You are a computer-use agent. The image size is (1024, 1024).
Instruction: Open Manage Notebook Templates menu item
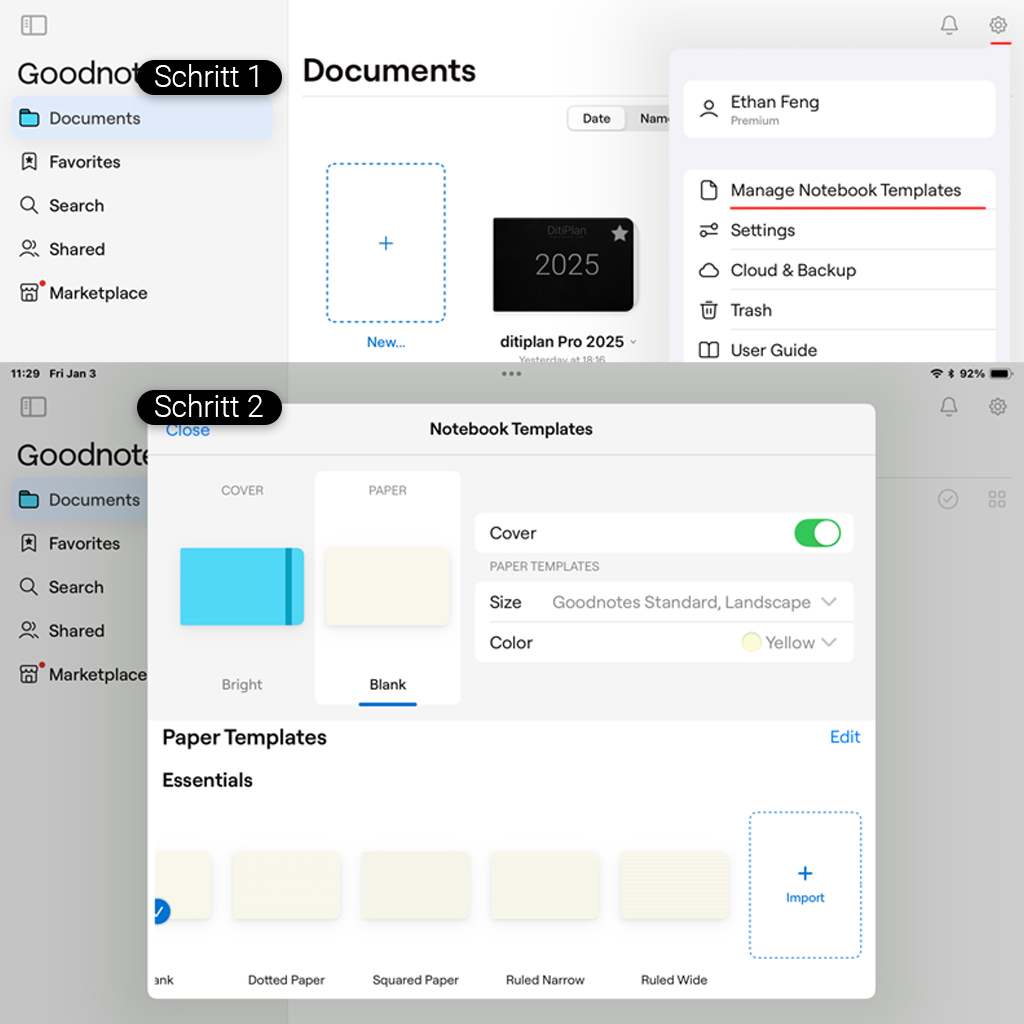(839, 190)
